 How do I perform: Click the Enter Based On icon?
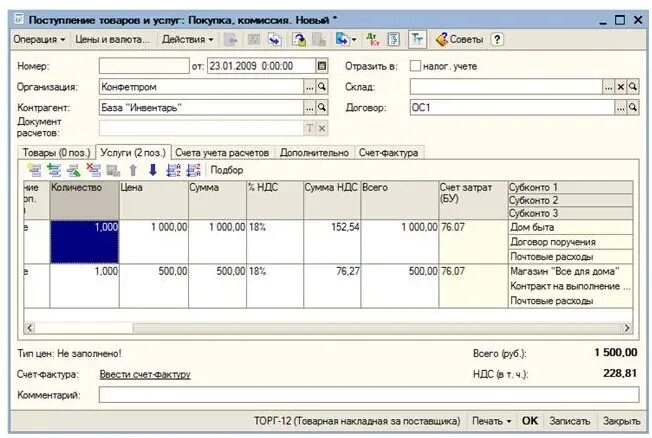tap(299, 40)
